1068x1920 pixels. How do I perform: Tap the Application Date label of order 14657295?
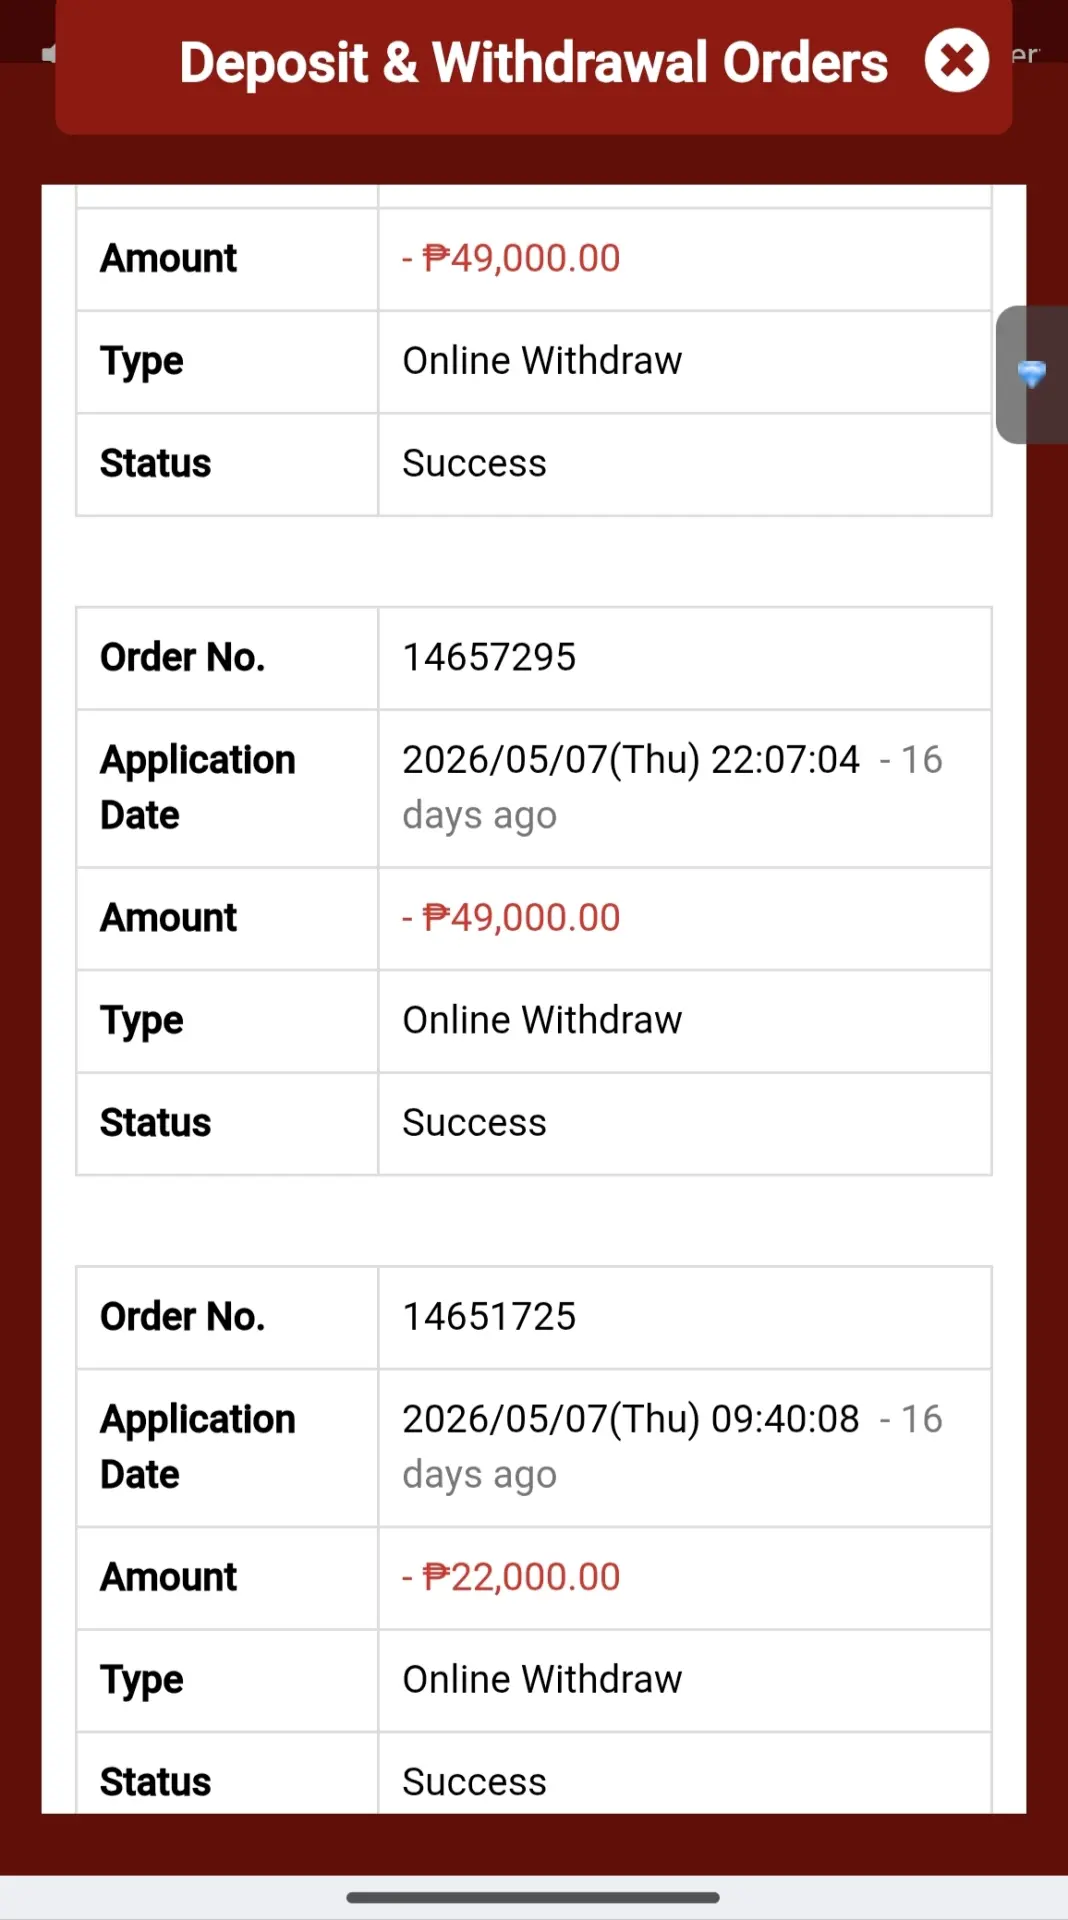[198, 787]
